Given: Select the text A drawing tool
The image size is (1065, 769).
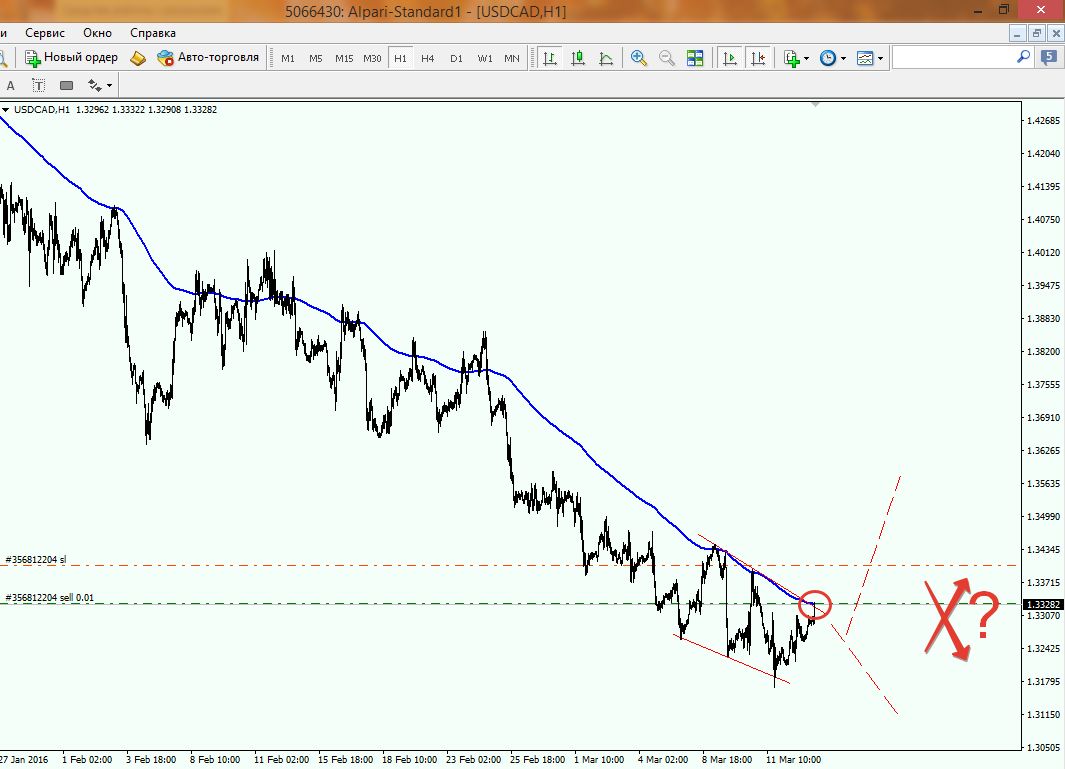Looking at the screenshot, I should 10,86.
